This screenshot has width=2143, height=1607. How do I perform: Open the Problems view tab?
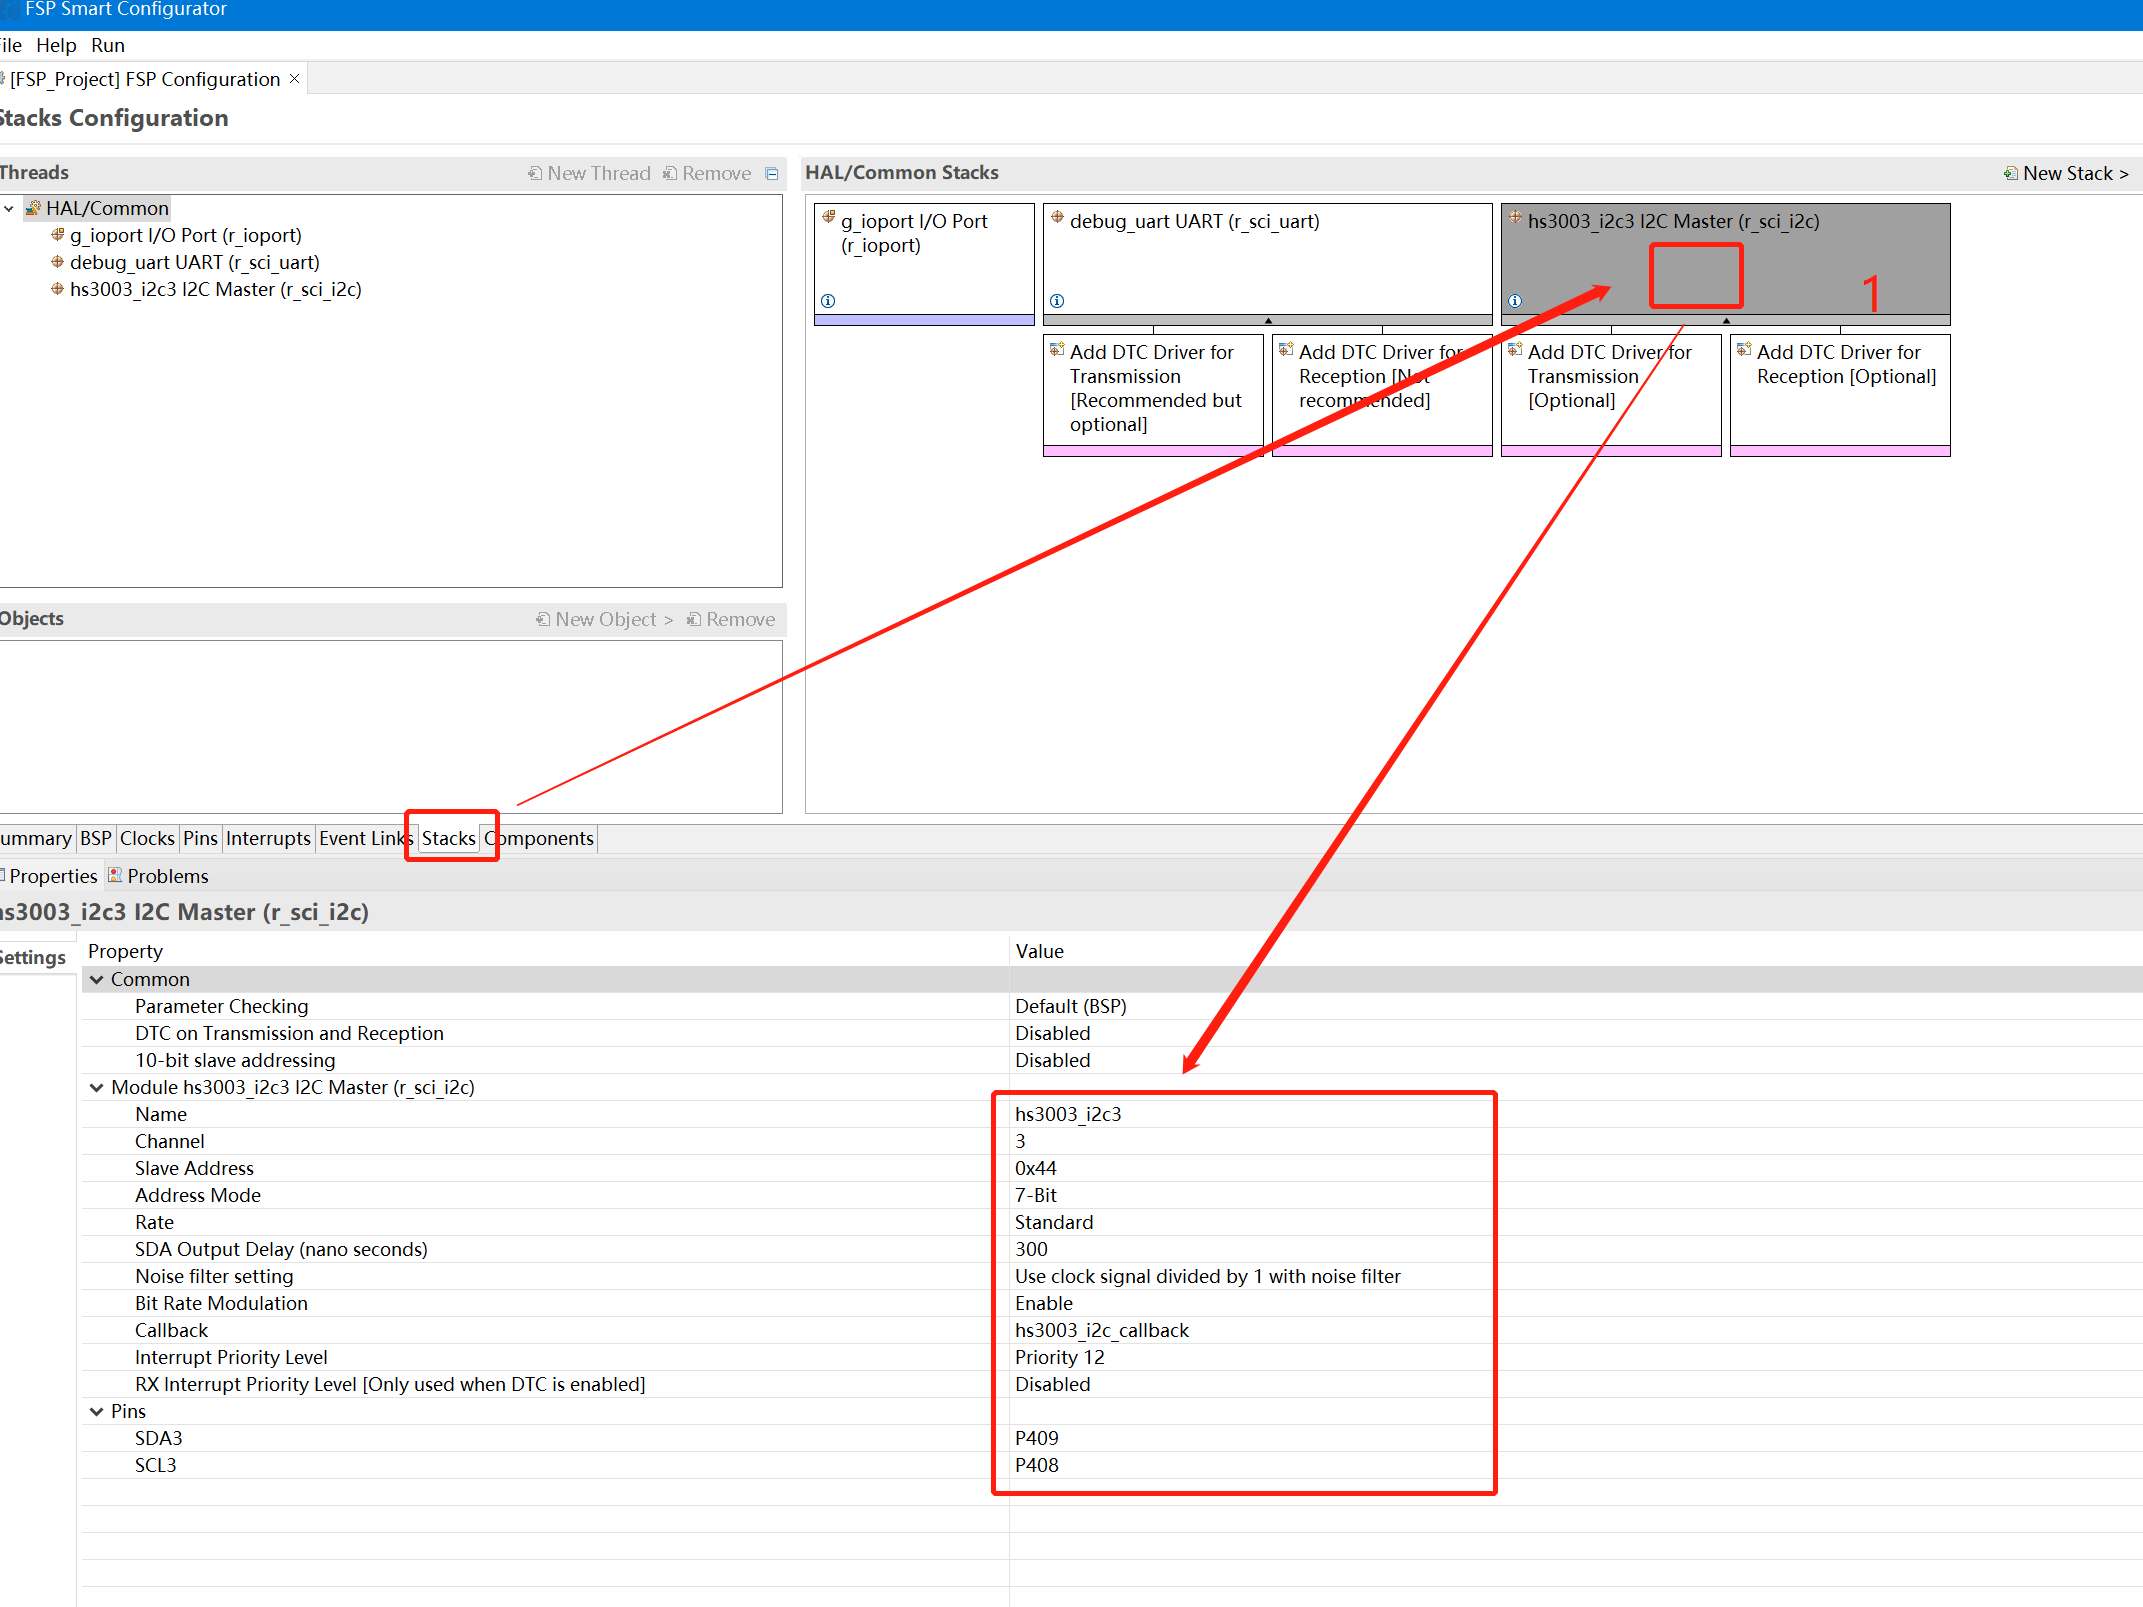(158, 876)
